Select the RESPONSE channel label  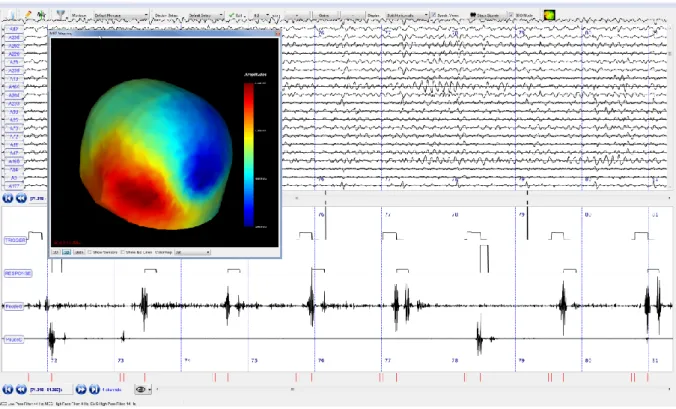18,274
